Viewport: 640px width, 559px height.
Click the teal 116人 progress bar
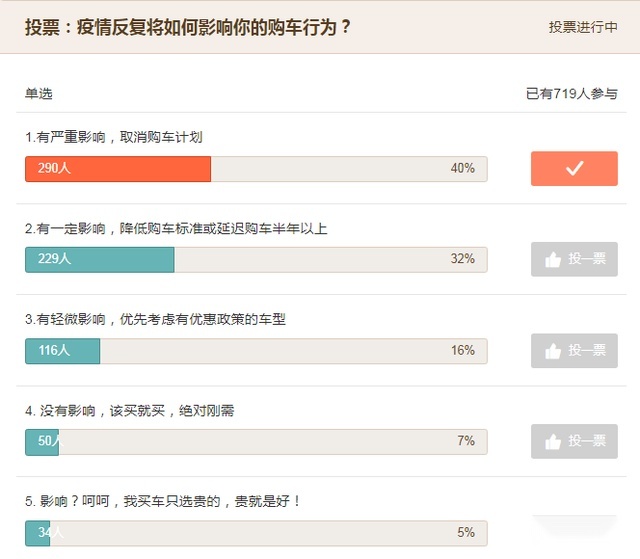[x=62, y=351]
